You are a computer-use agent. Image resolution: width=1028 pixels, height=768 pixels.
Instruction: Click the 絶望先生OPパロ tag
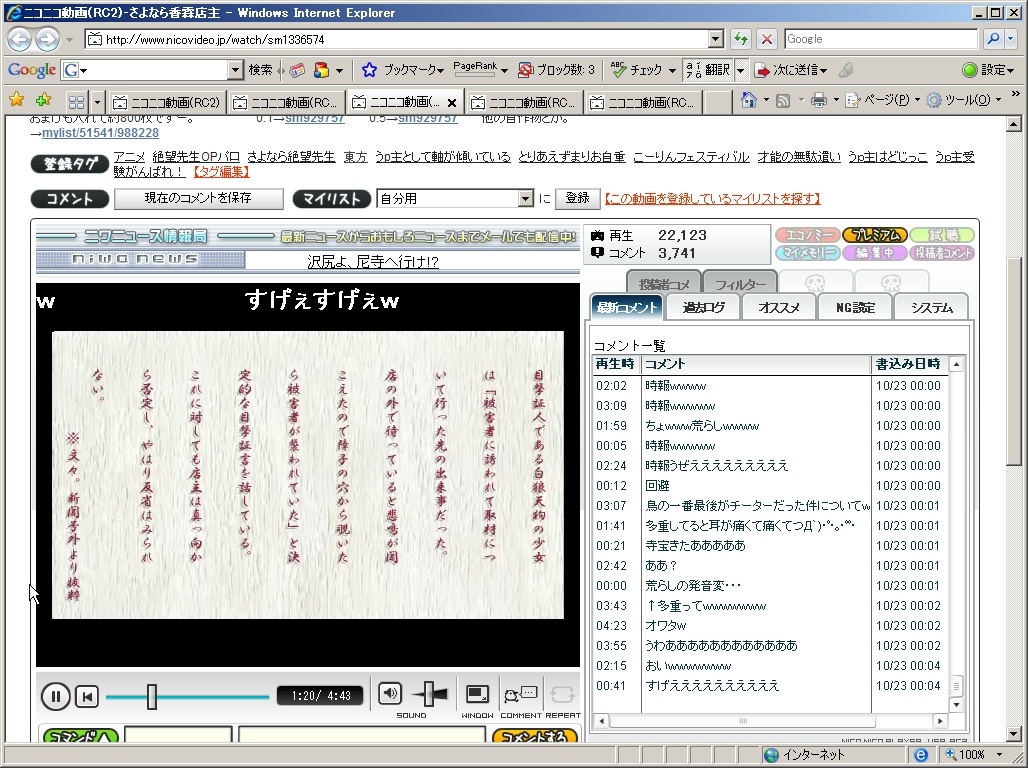196,157
